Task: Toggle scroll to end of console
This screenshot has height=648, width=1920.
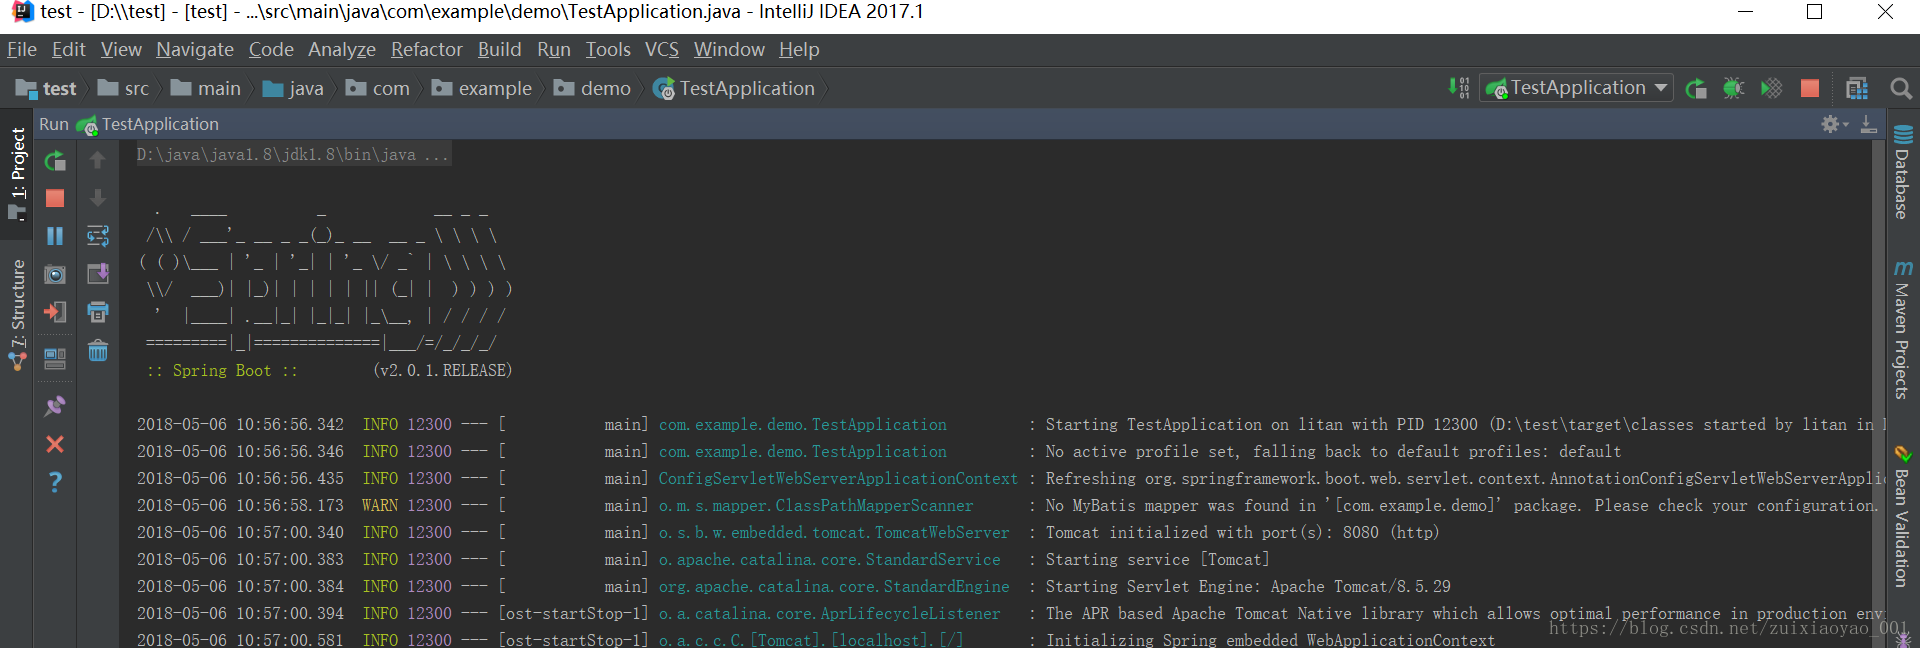Action: [x=98, y=274]
